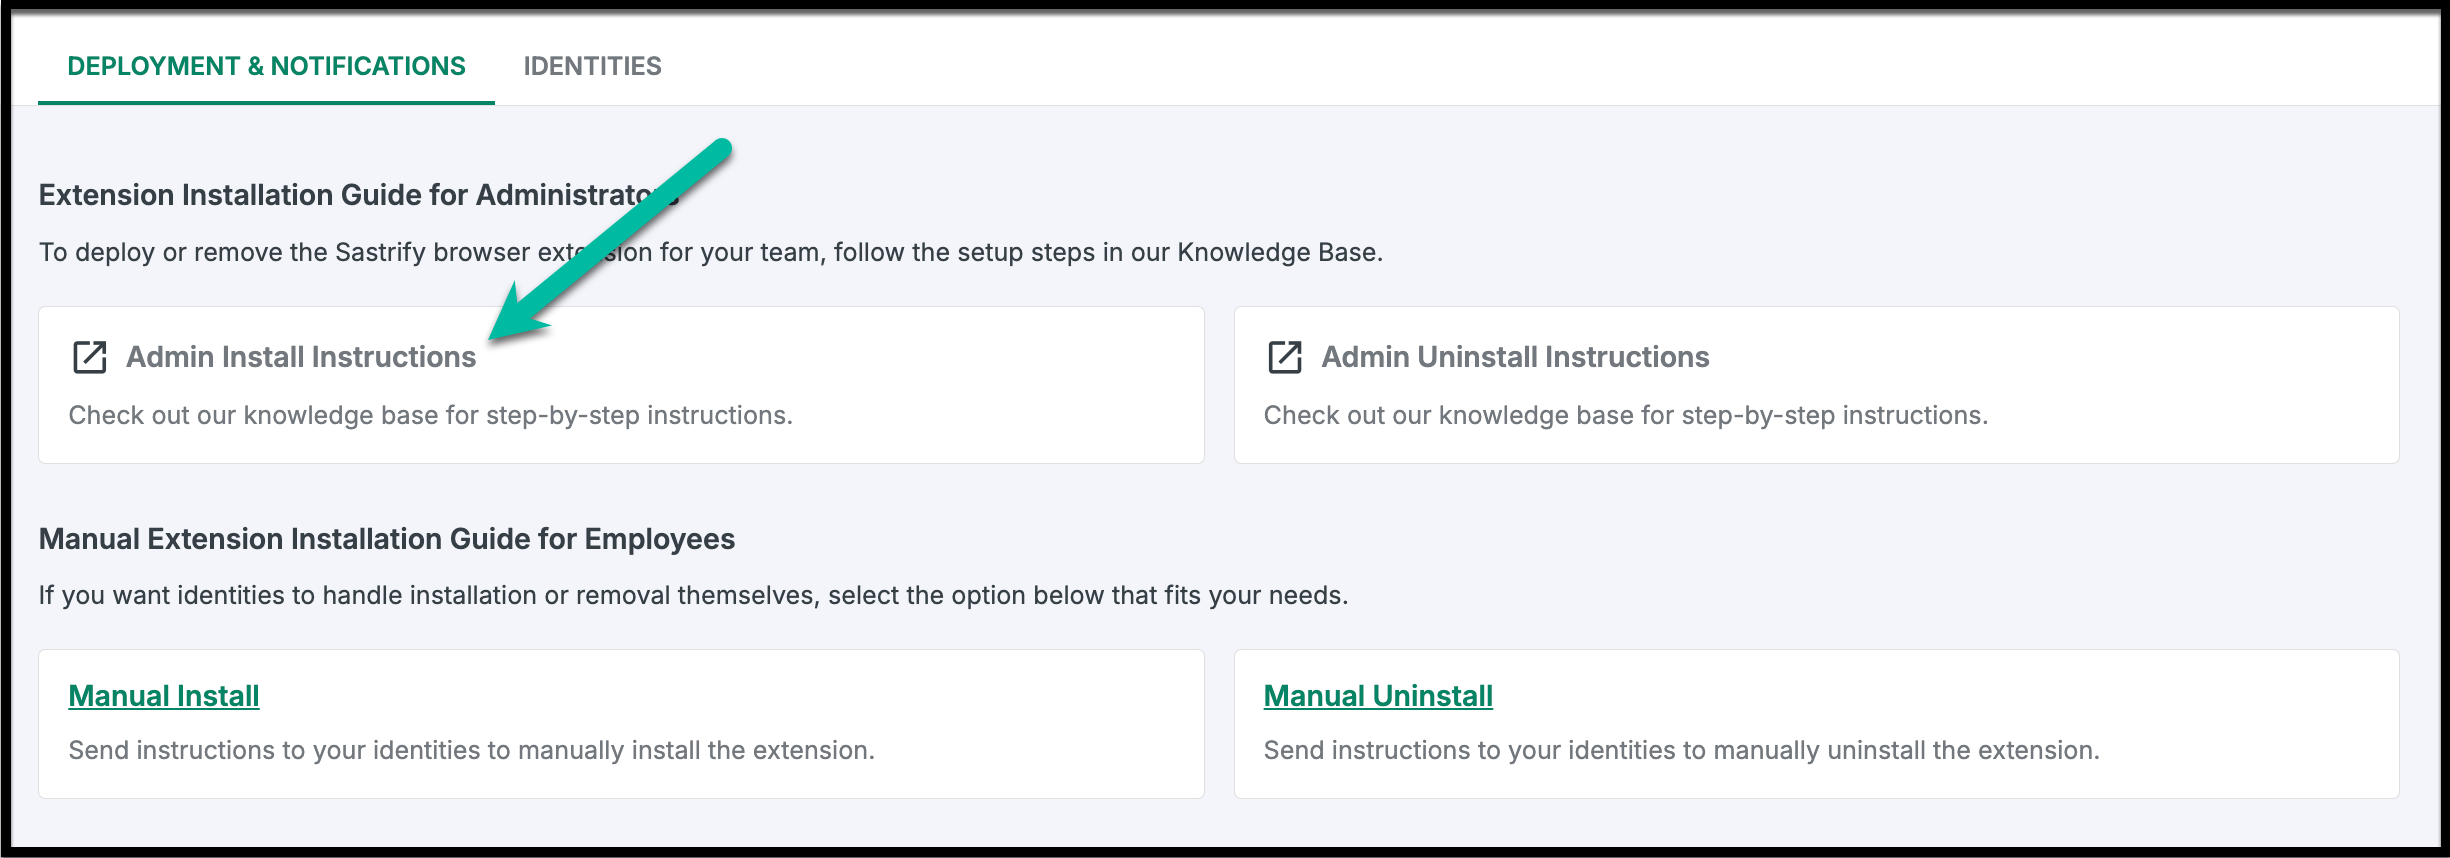Open the Manual Uninstall link
The width and height of the screenshot is (2450, 858).
[1378, 696]
